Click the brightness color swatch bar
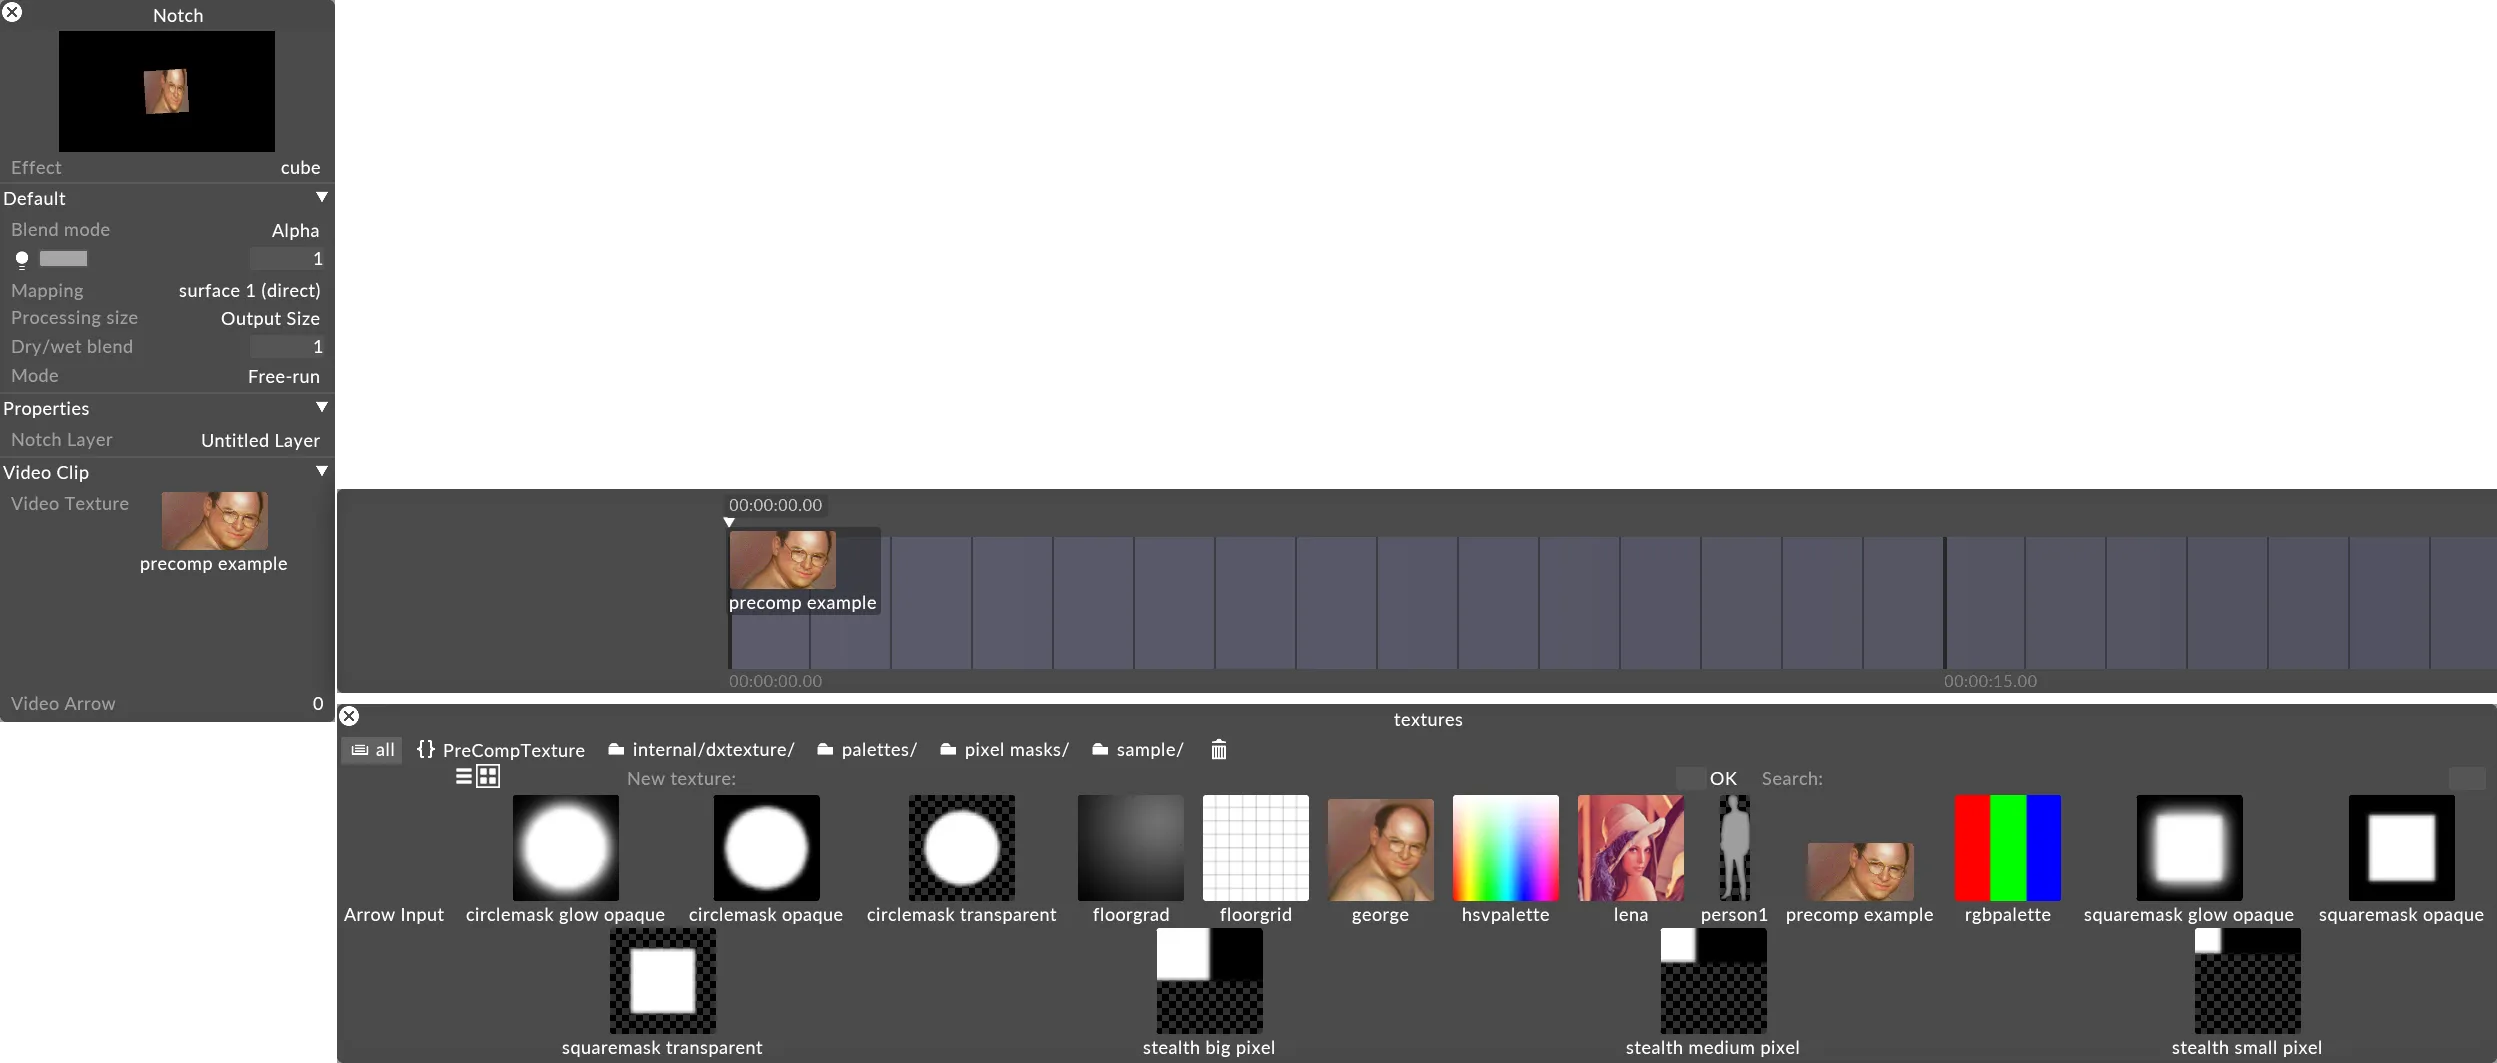Viewport: 2497px width, 1063px height. (63, 259)
